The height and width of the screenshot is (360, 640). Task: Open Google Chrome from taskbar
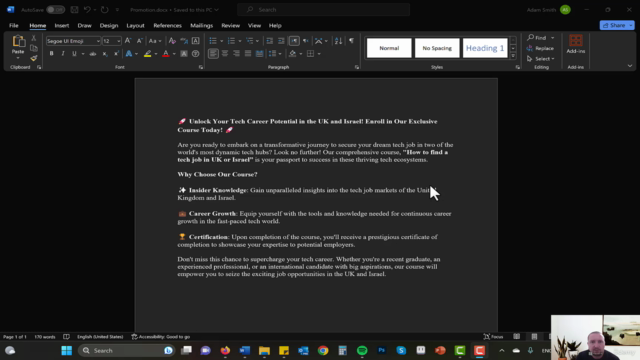(323, 350)
